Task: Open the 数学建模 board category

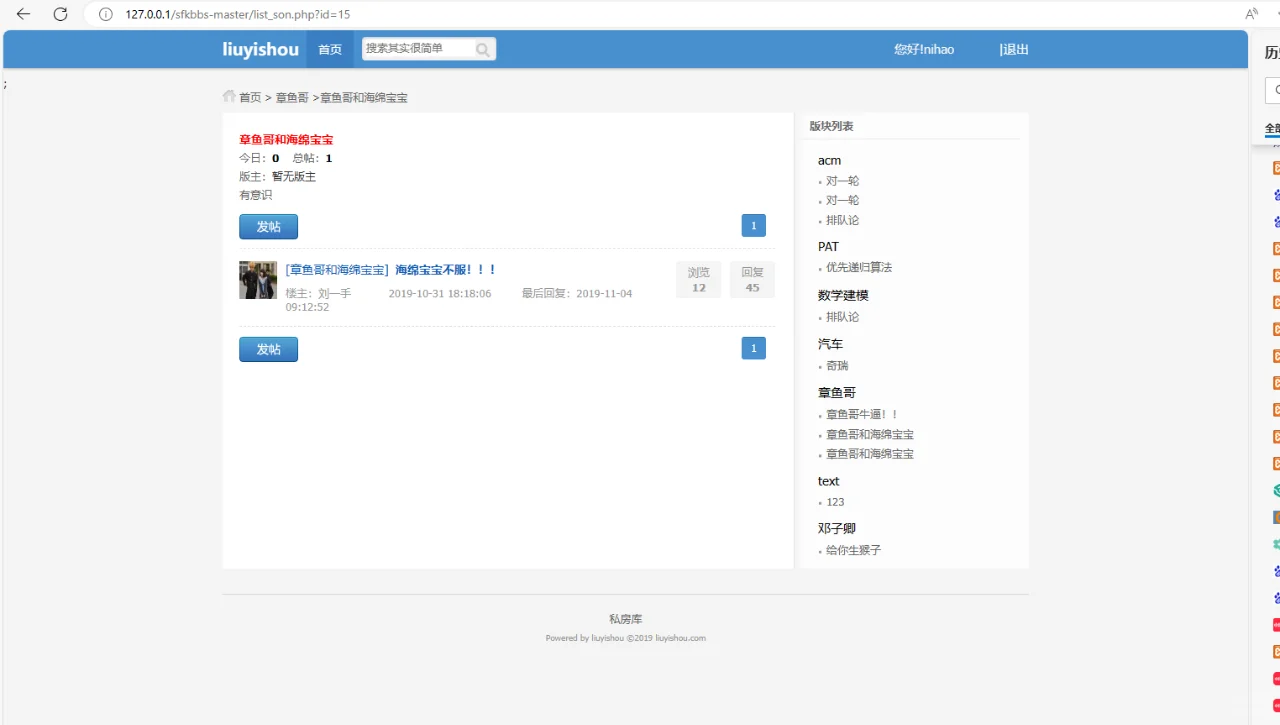Action: 843,295
